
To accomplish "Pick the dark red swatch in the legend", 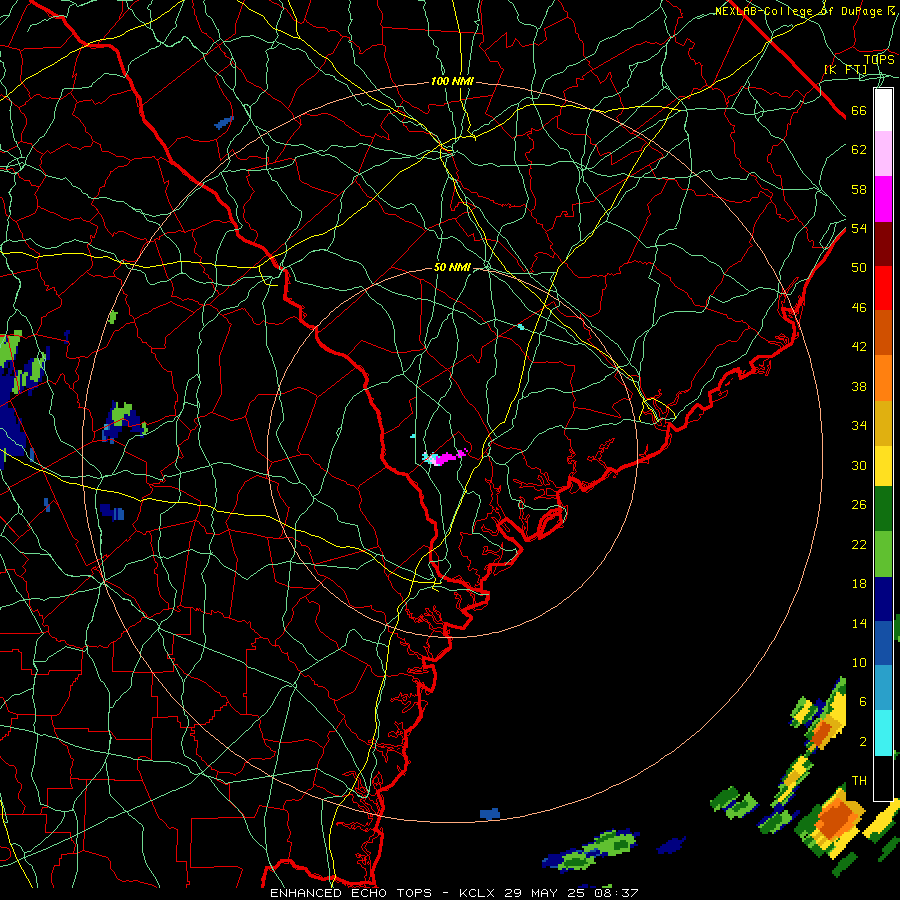I will click(883, 244).
